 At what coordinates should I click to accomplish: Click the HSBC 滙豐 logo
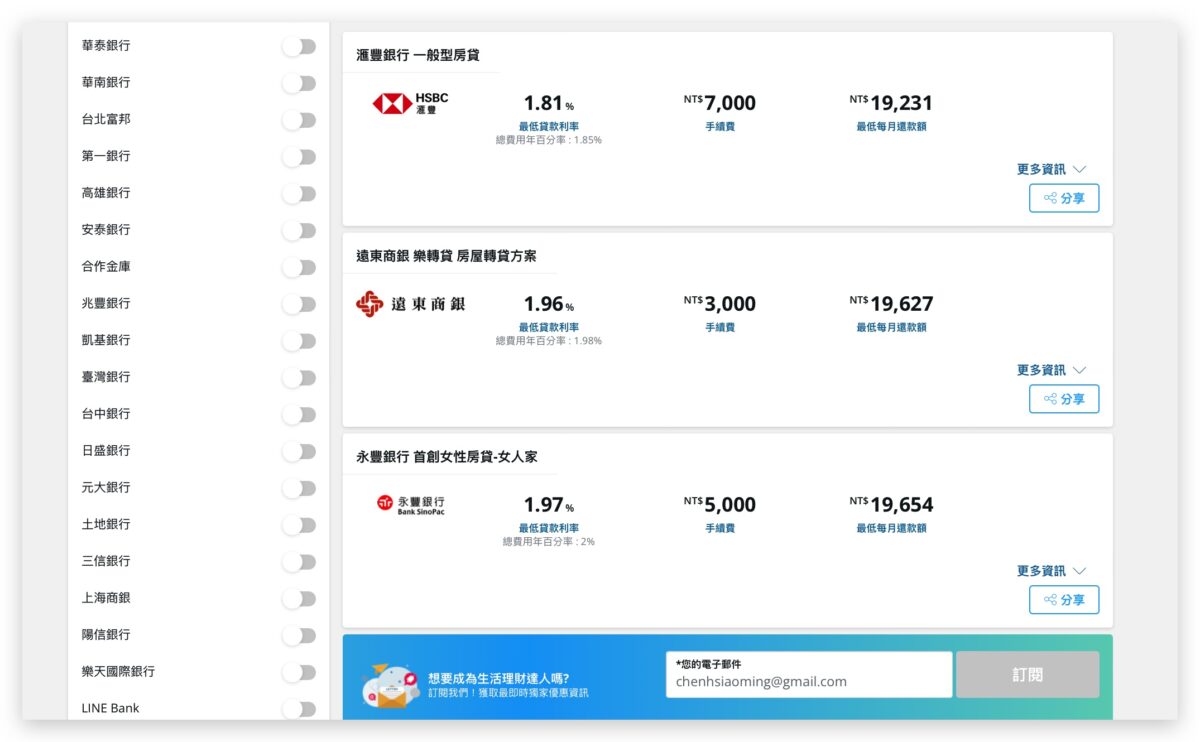point(411,103)
